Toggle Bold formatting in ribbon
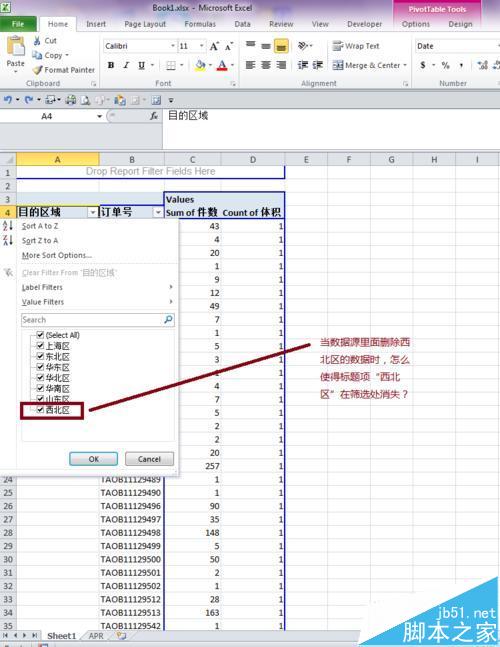Screen dimensions: 500x647 (x=111, y=65)
